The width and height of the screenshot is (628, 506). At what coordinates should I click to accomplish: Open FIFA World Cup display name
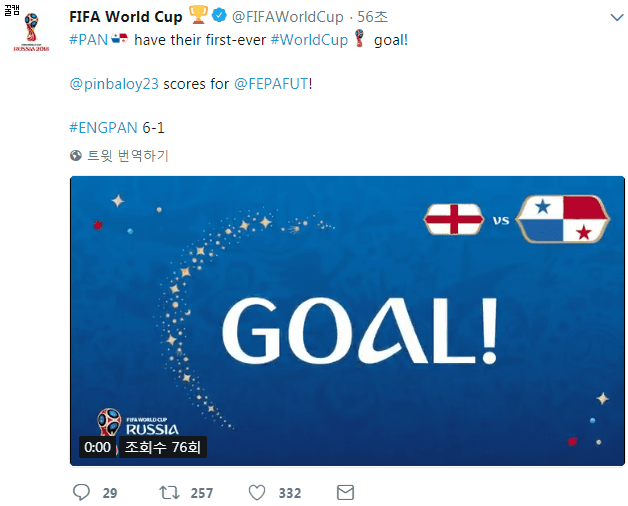126,17
